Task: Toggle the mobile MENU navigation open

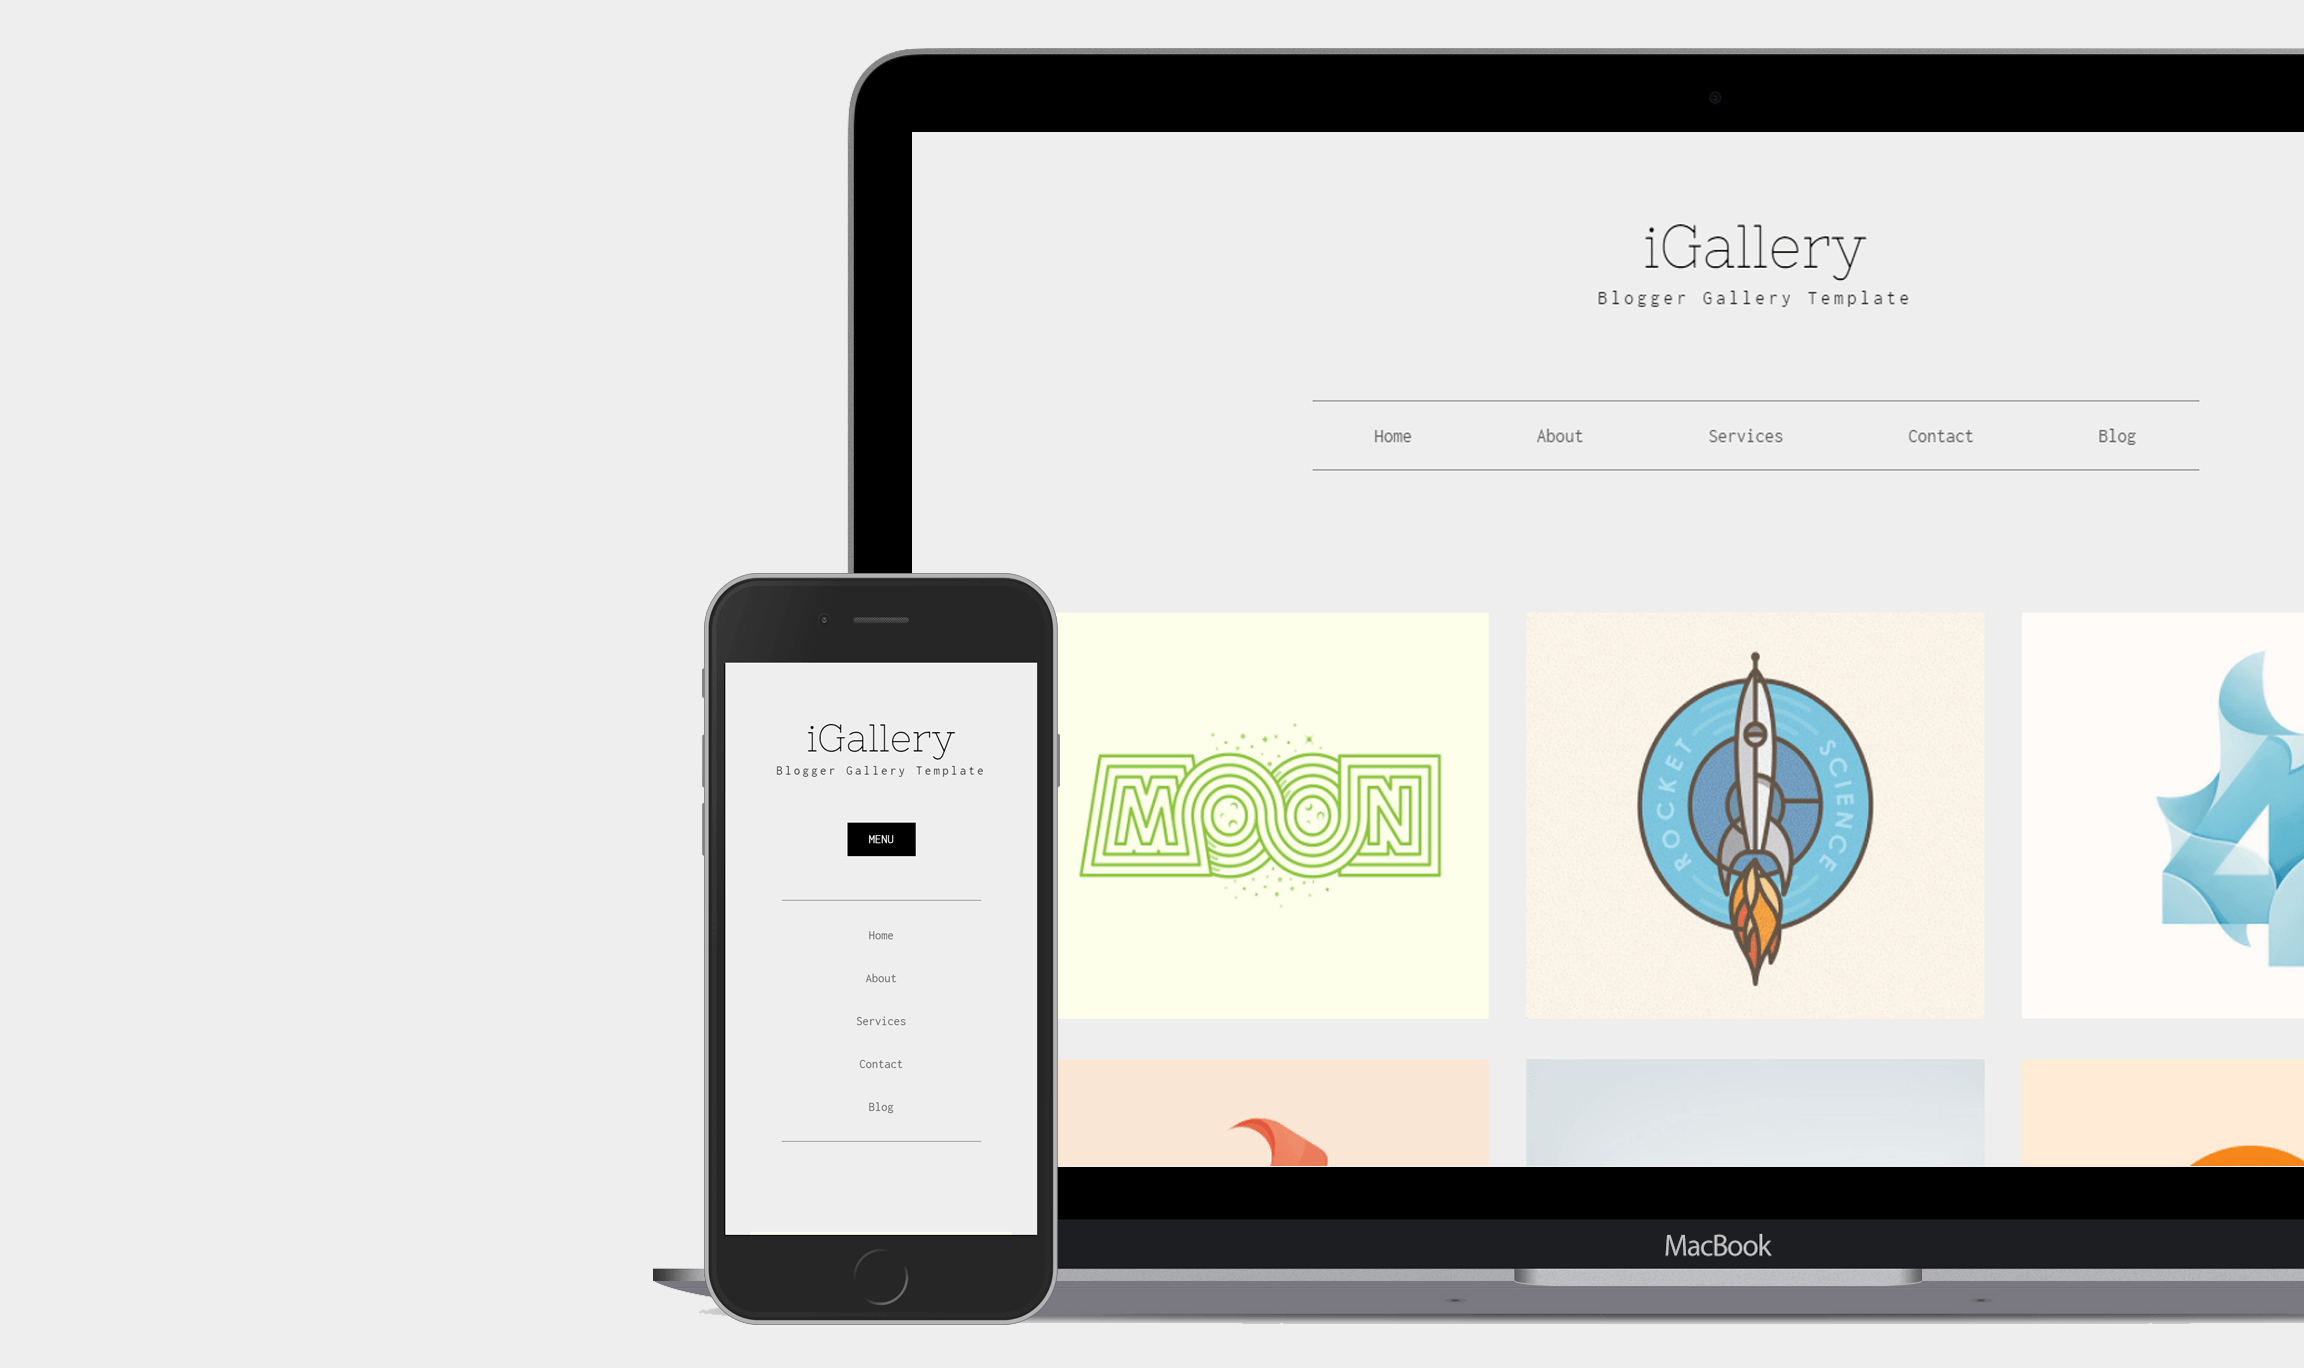Action: click(881, 839)
